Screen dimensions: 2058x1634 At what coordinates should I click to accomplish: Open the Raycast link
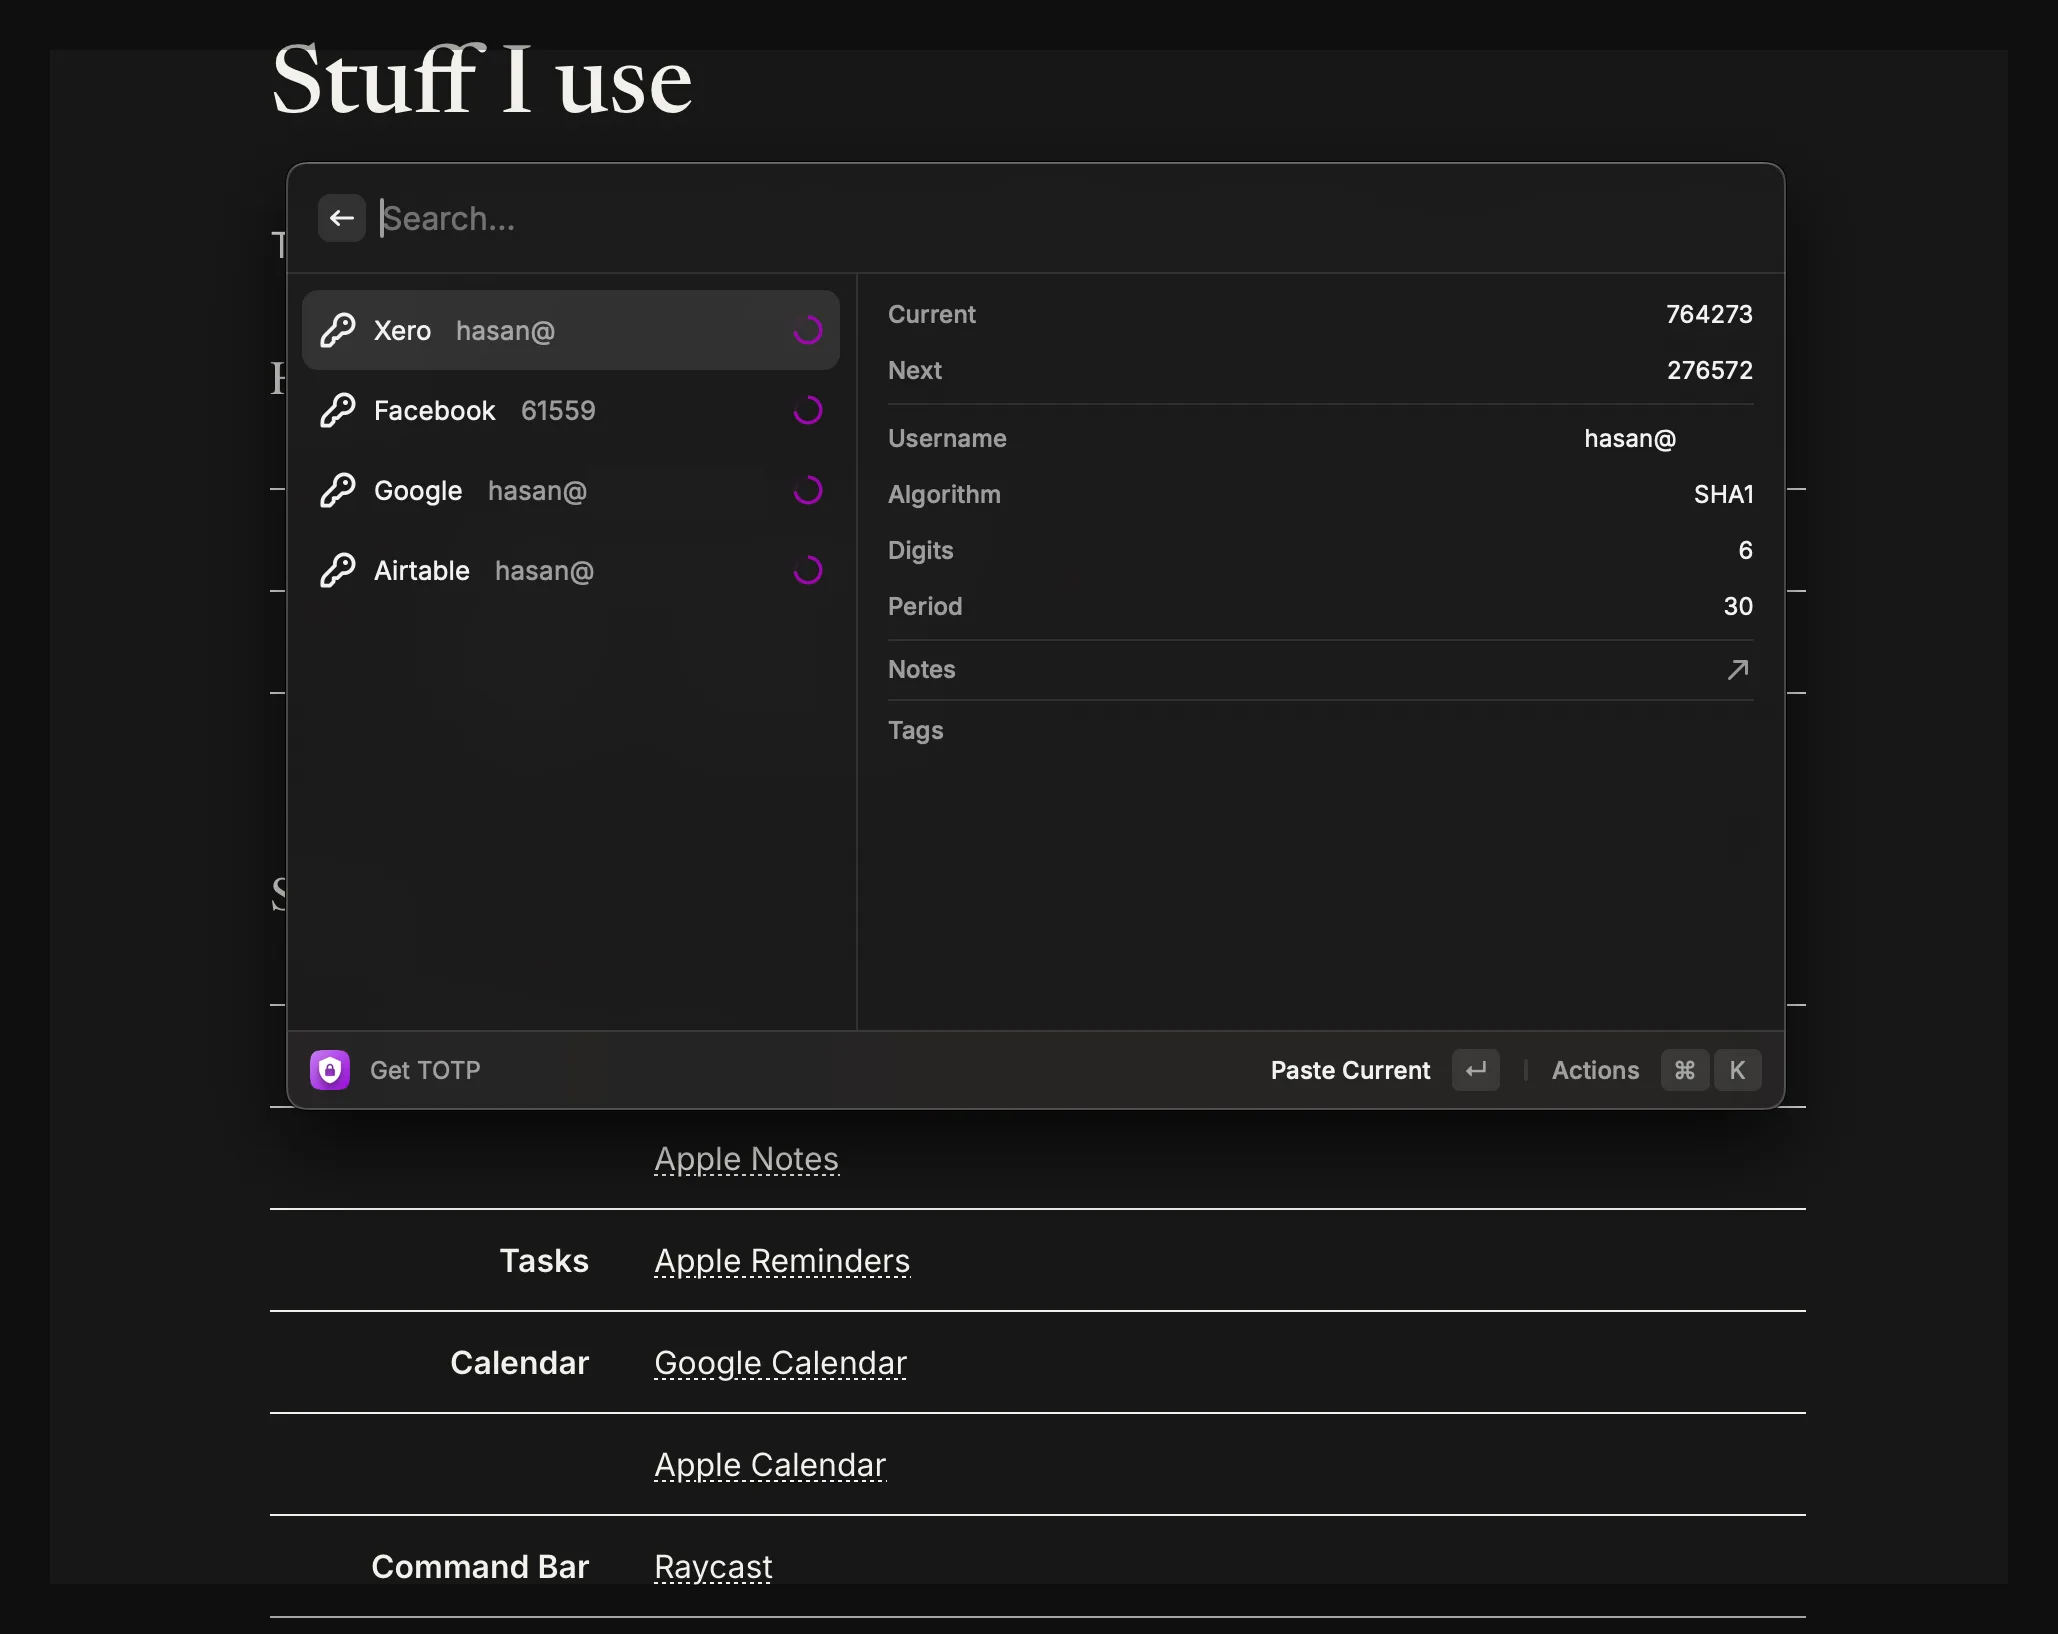pyautogui.click(x=713, y=1567)
